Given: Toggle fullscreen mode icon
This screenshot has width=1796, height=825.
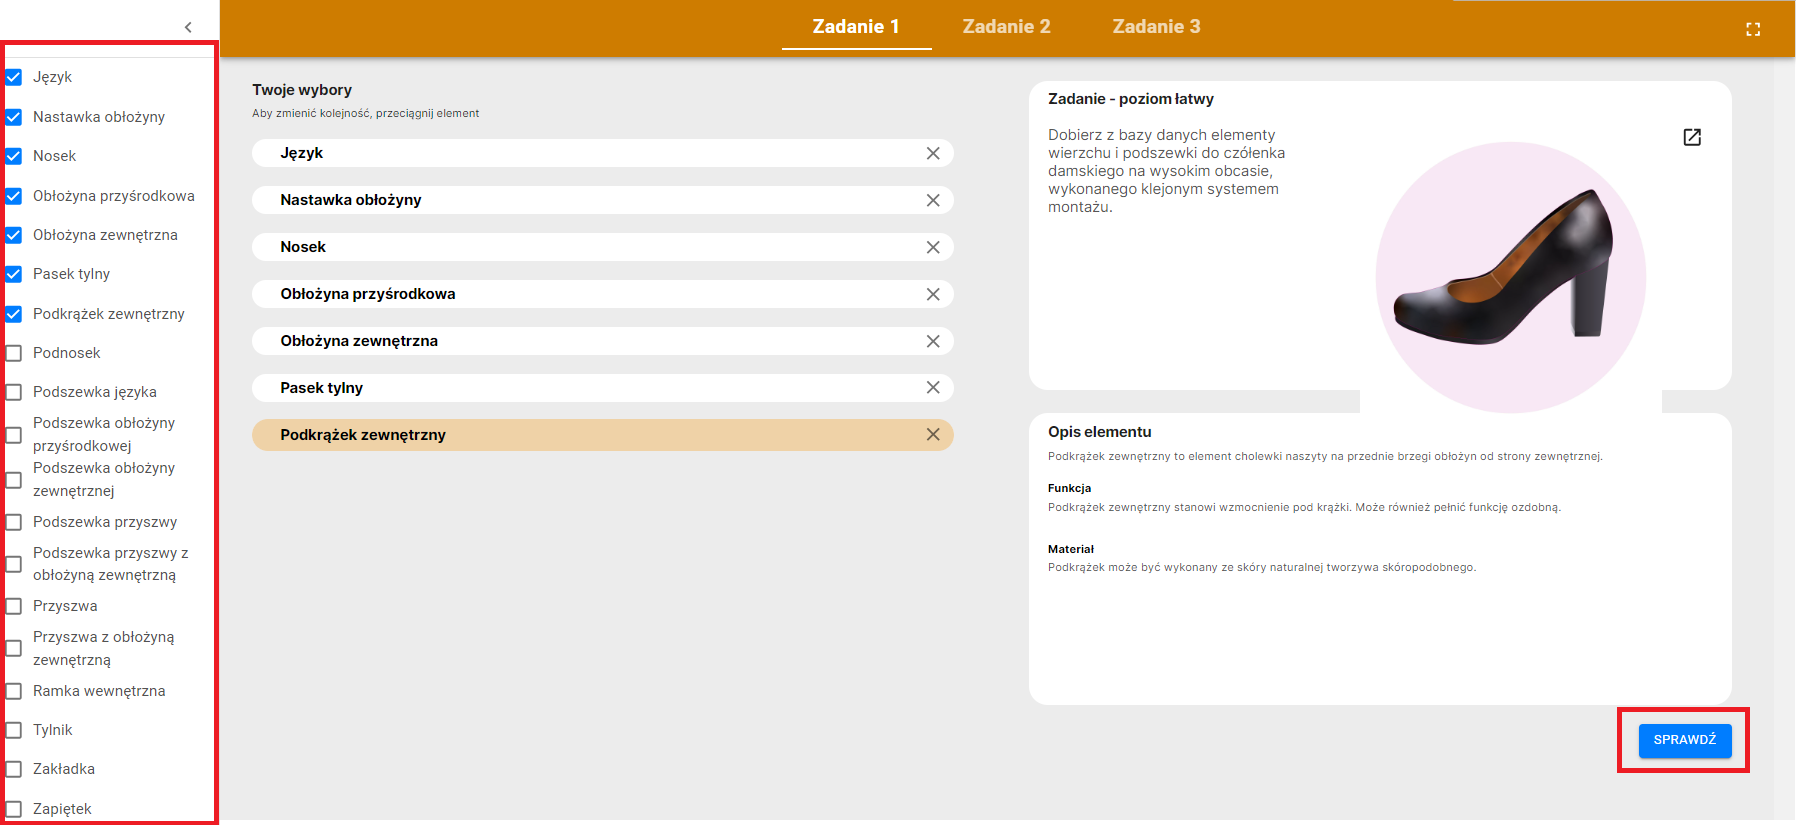Looking at the screenshot, I should tap(1752, 29).
